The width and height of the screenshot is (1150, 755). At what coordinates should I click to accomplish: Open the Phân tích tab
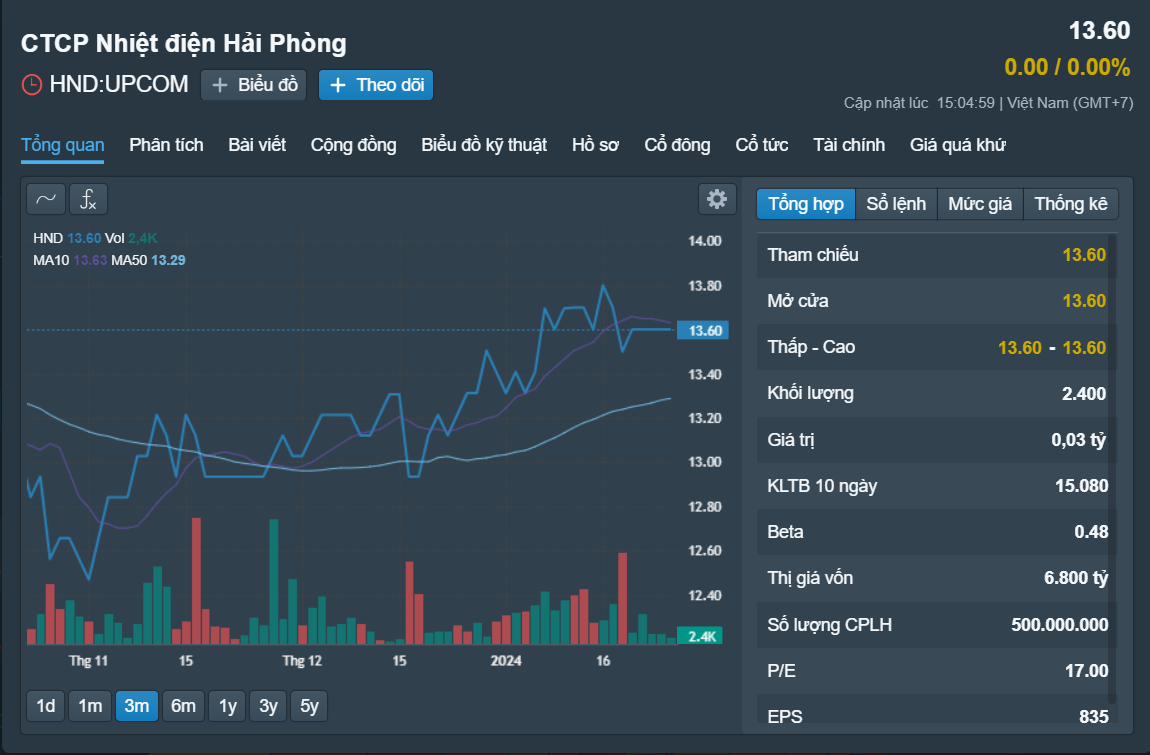pyautogui.click(x=166, y=145)
